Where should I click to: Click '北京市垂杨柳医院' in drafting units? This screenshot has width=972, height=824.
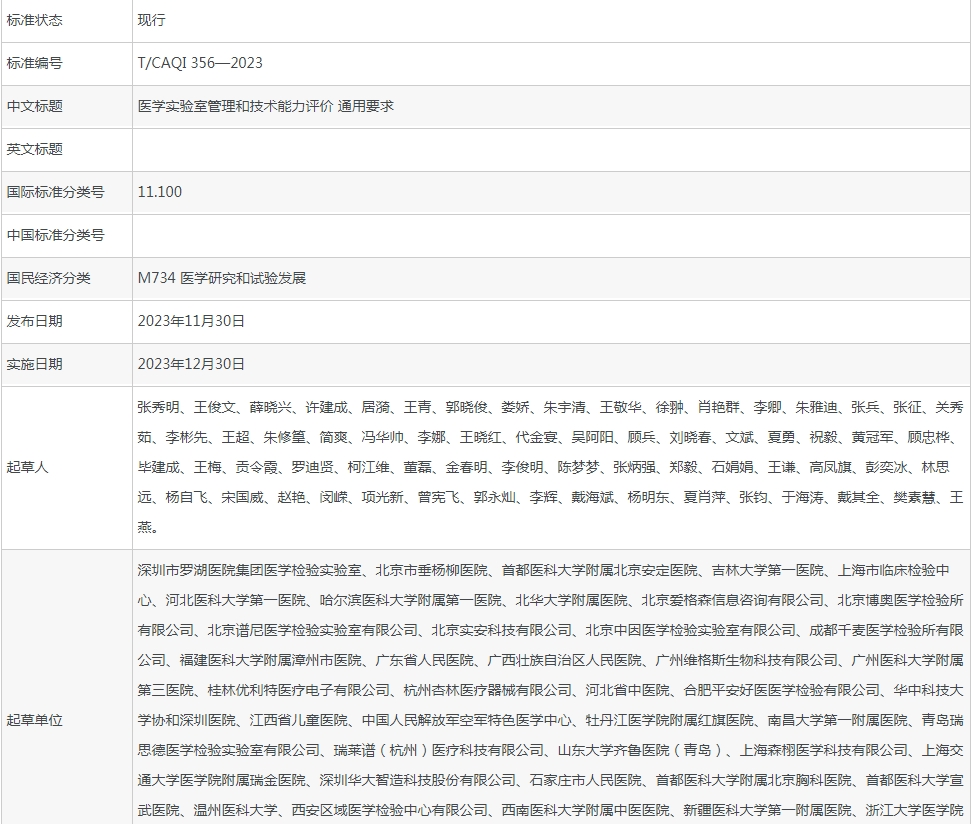pos(431,570)
